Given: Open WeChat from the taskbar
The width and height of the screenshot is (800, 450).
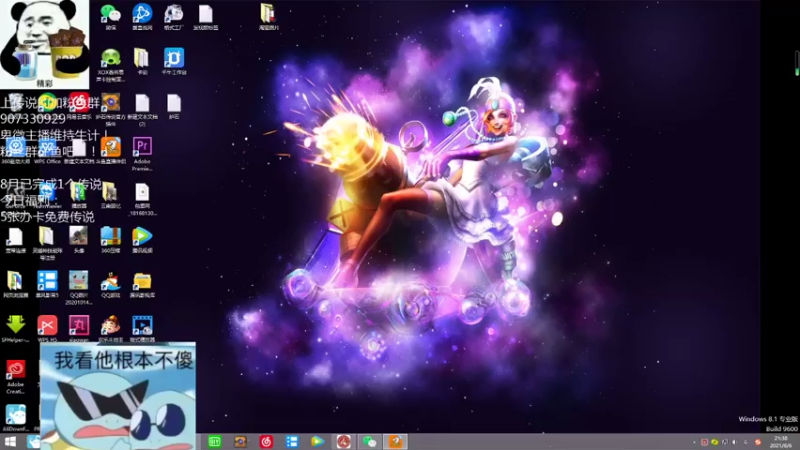Looking at the screenshot, I should [x=369, y=442].
